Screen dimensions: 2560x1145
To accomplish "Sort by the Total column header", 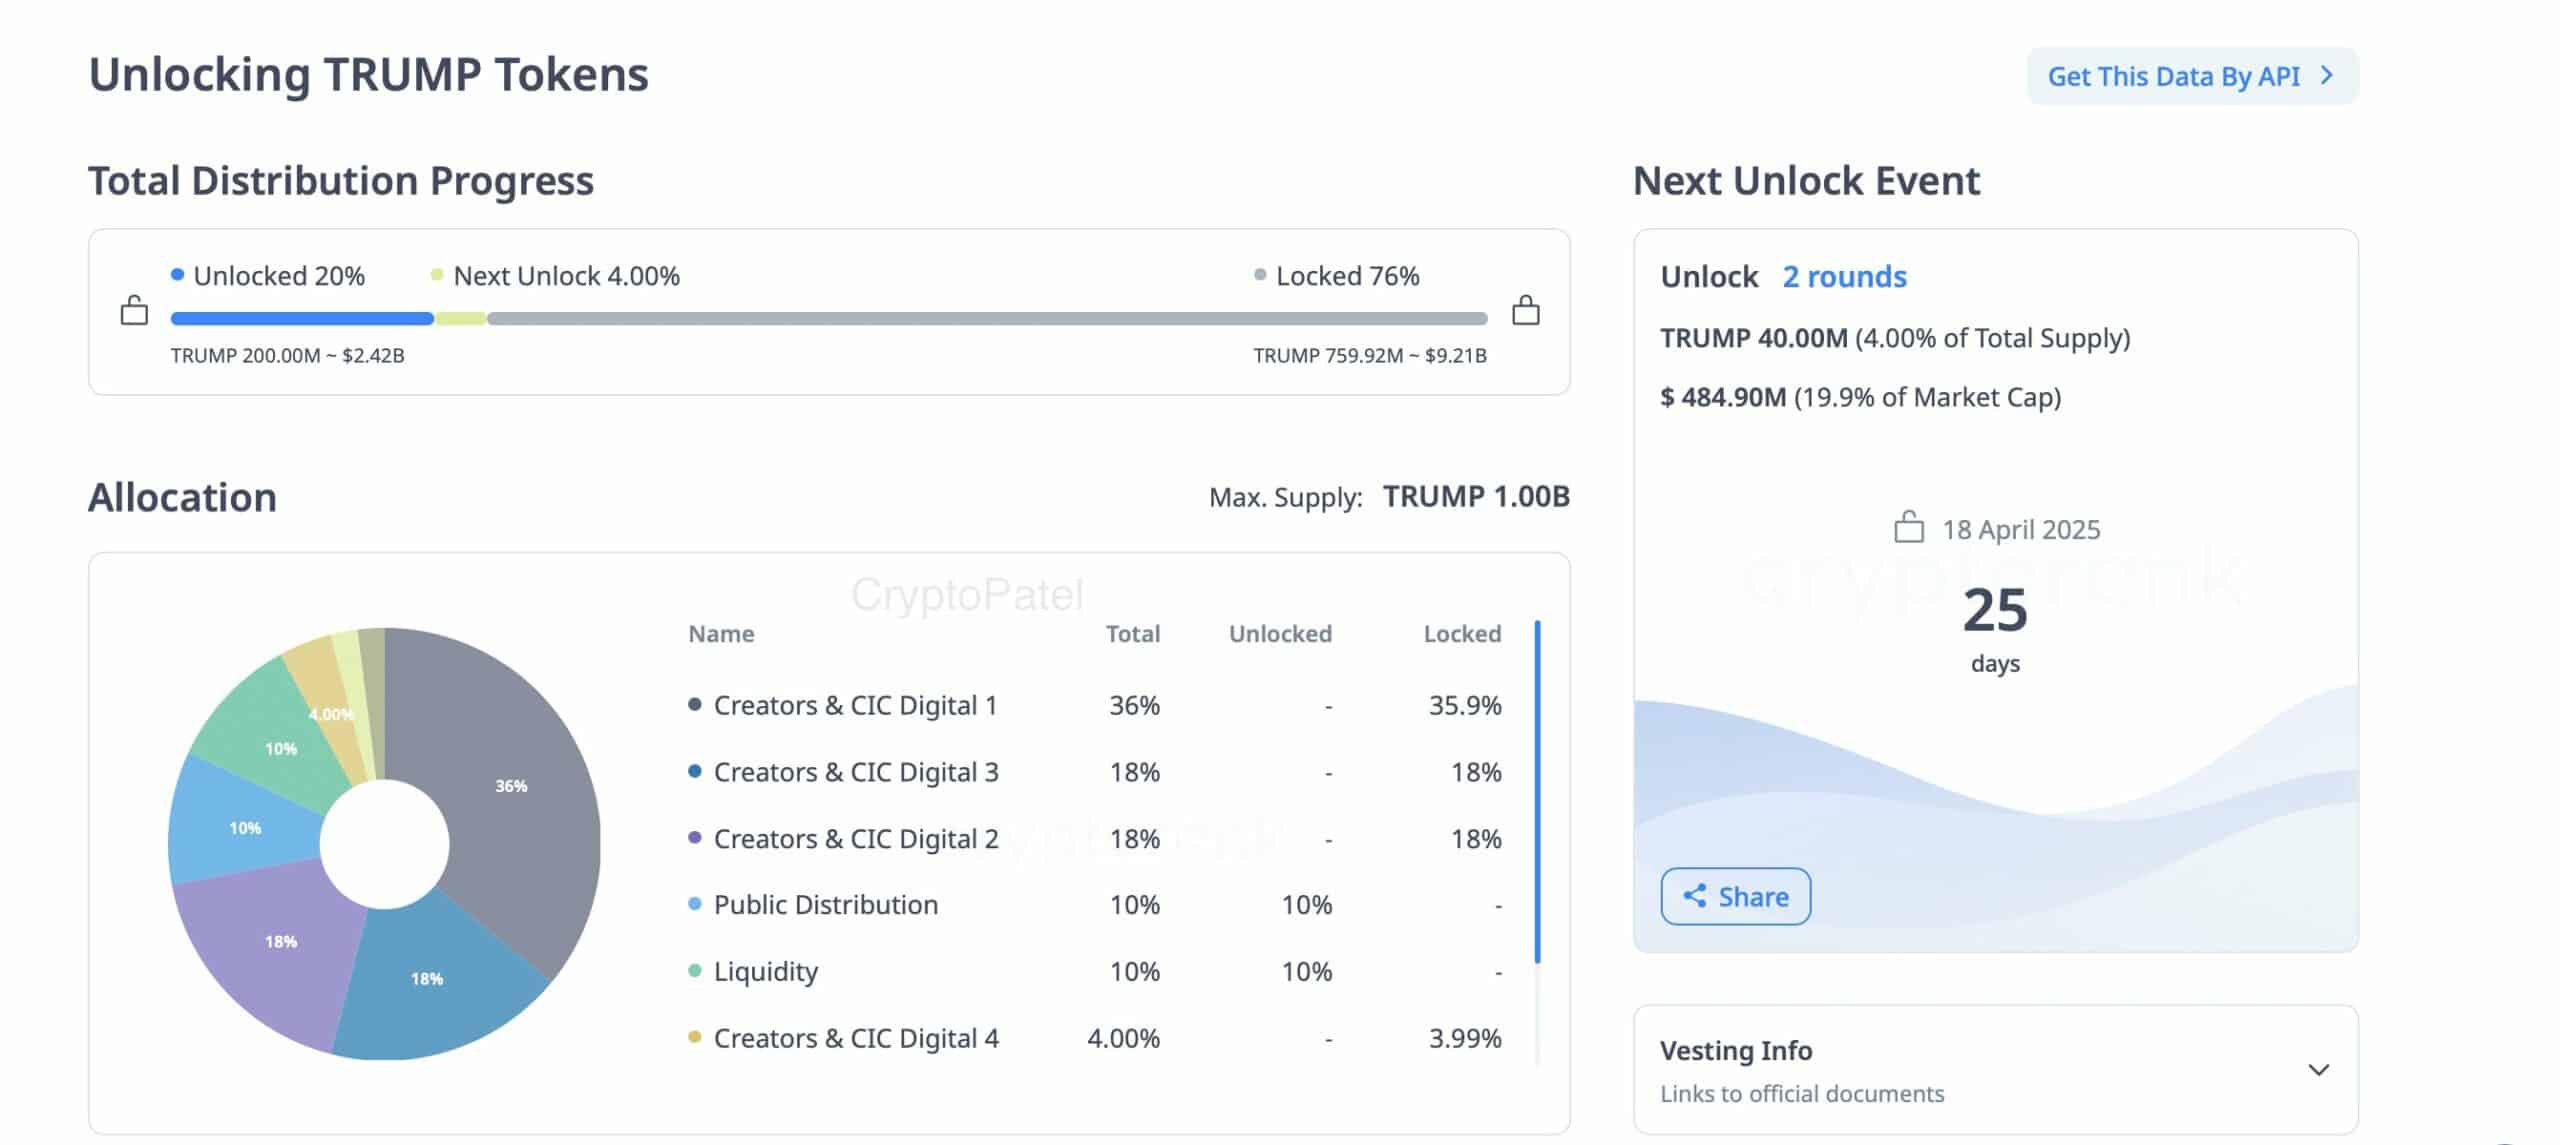I will click(x=1132, y=634).
